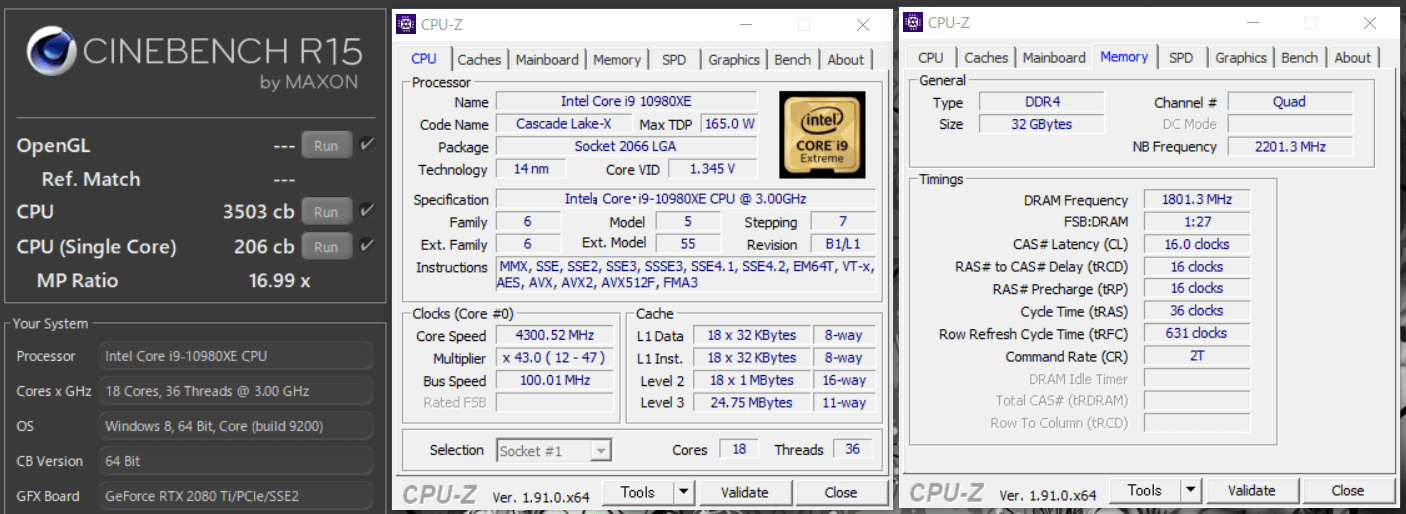Open the SPD tab in right CPU-Z window
The height and width of the screenshot is (514, 1406).
[1181, 58]
